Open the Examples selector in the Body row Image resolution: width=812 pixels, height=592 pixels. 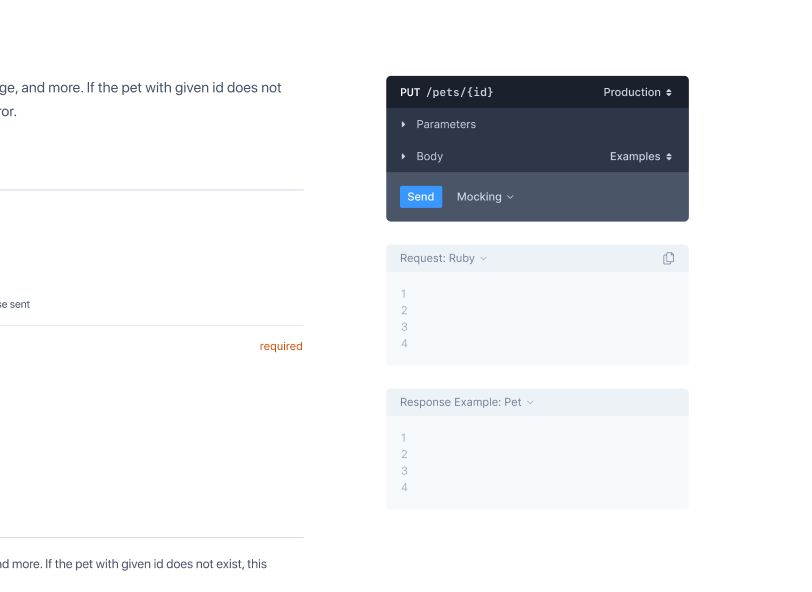[638, 156]
